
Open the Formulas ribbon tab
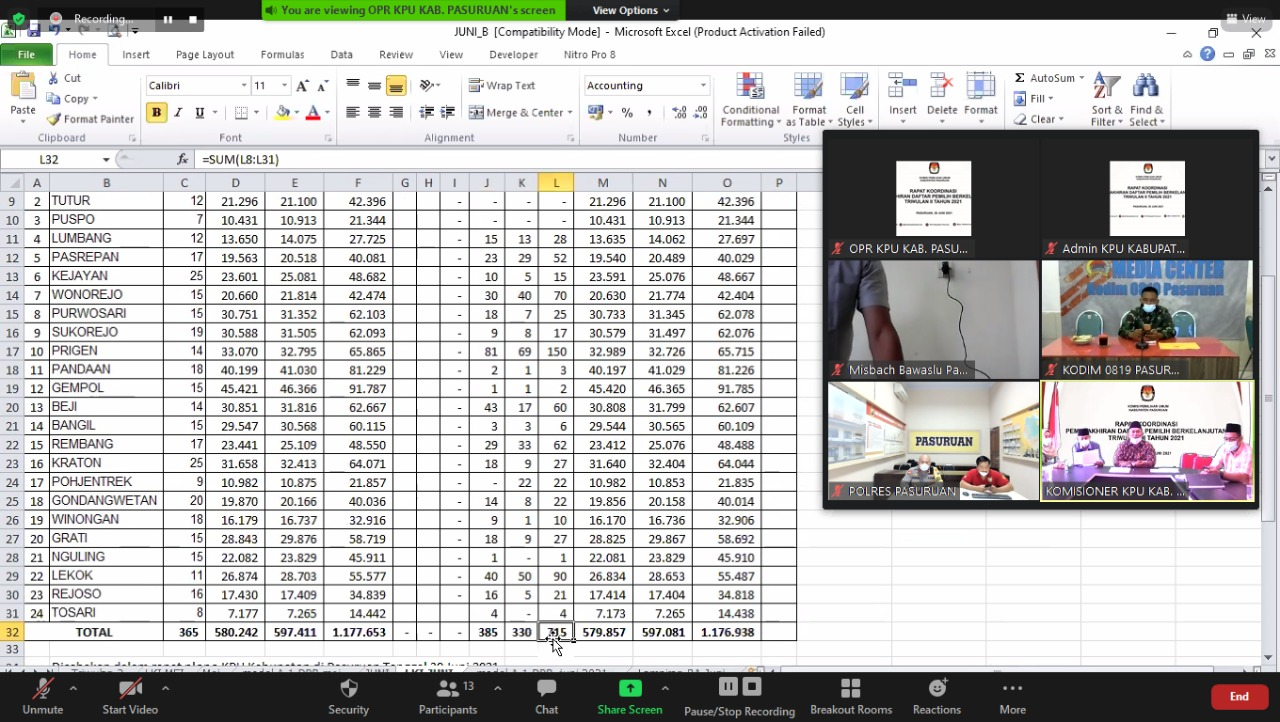click(282, 55)
